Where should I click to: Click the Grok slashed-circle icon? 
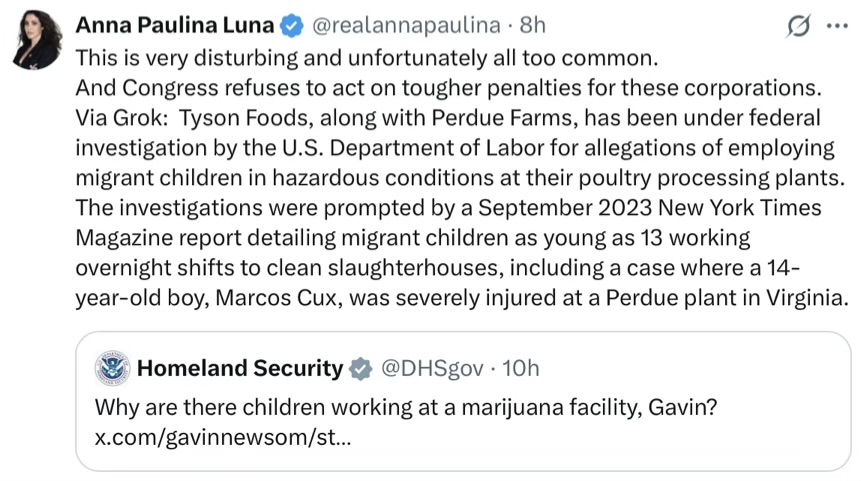[797, 26]
